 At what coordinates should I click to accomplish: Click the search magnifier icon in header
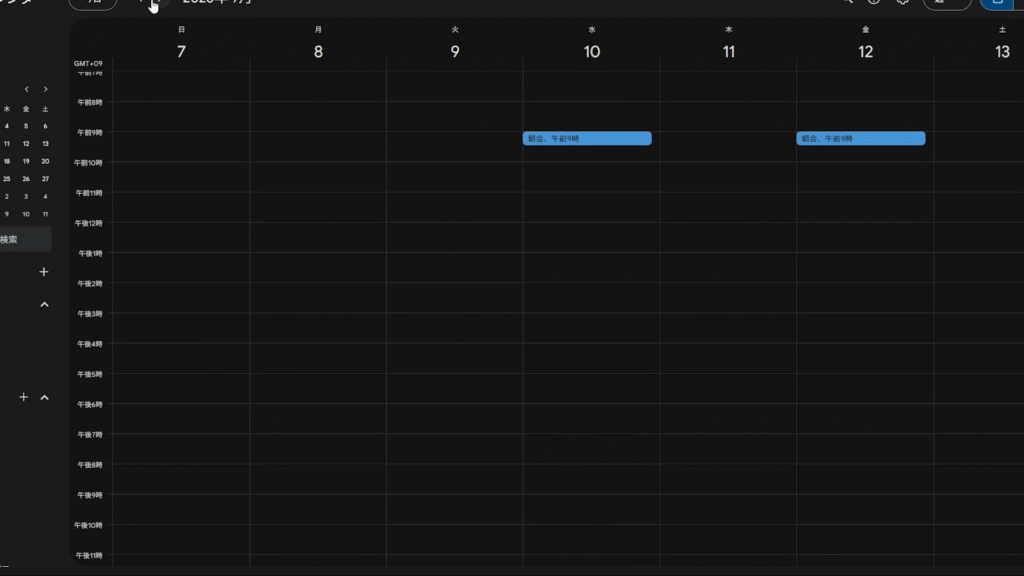point(846,2)
